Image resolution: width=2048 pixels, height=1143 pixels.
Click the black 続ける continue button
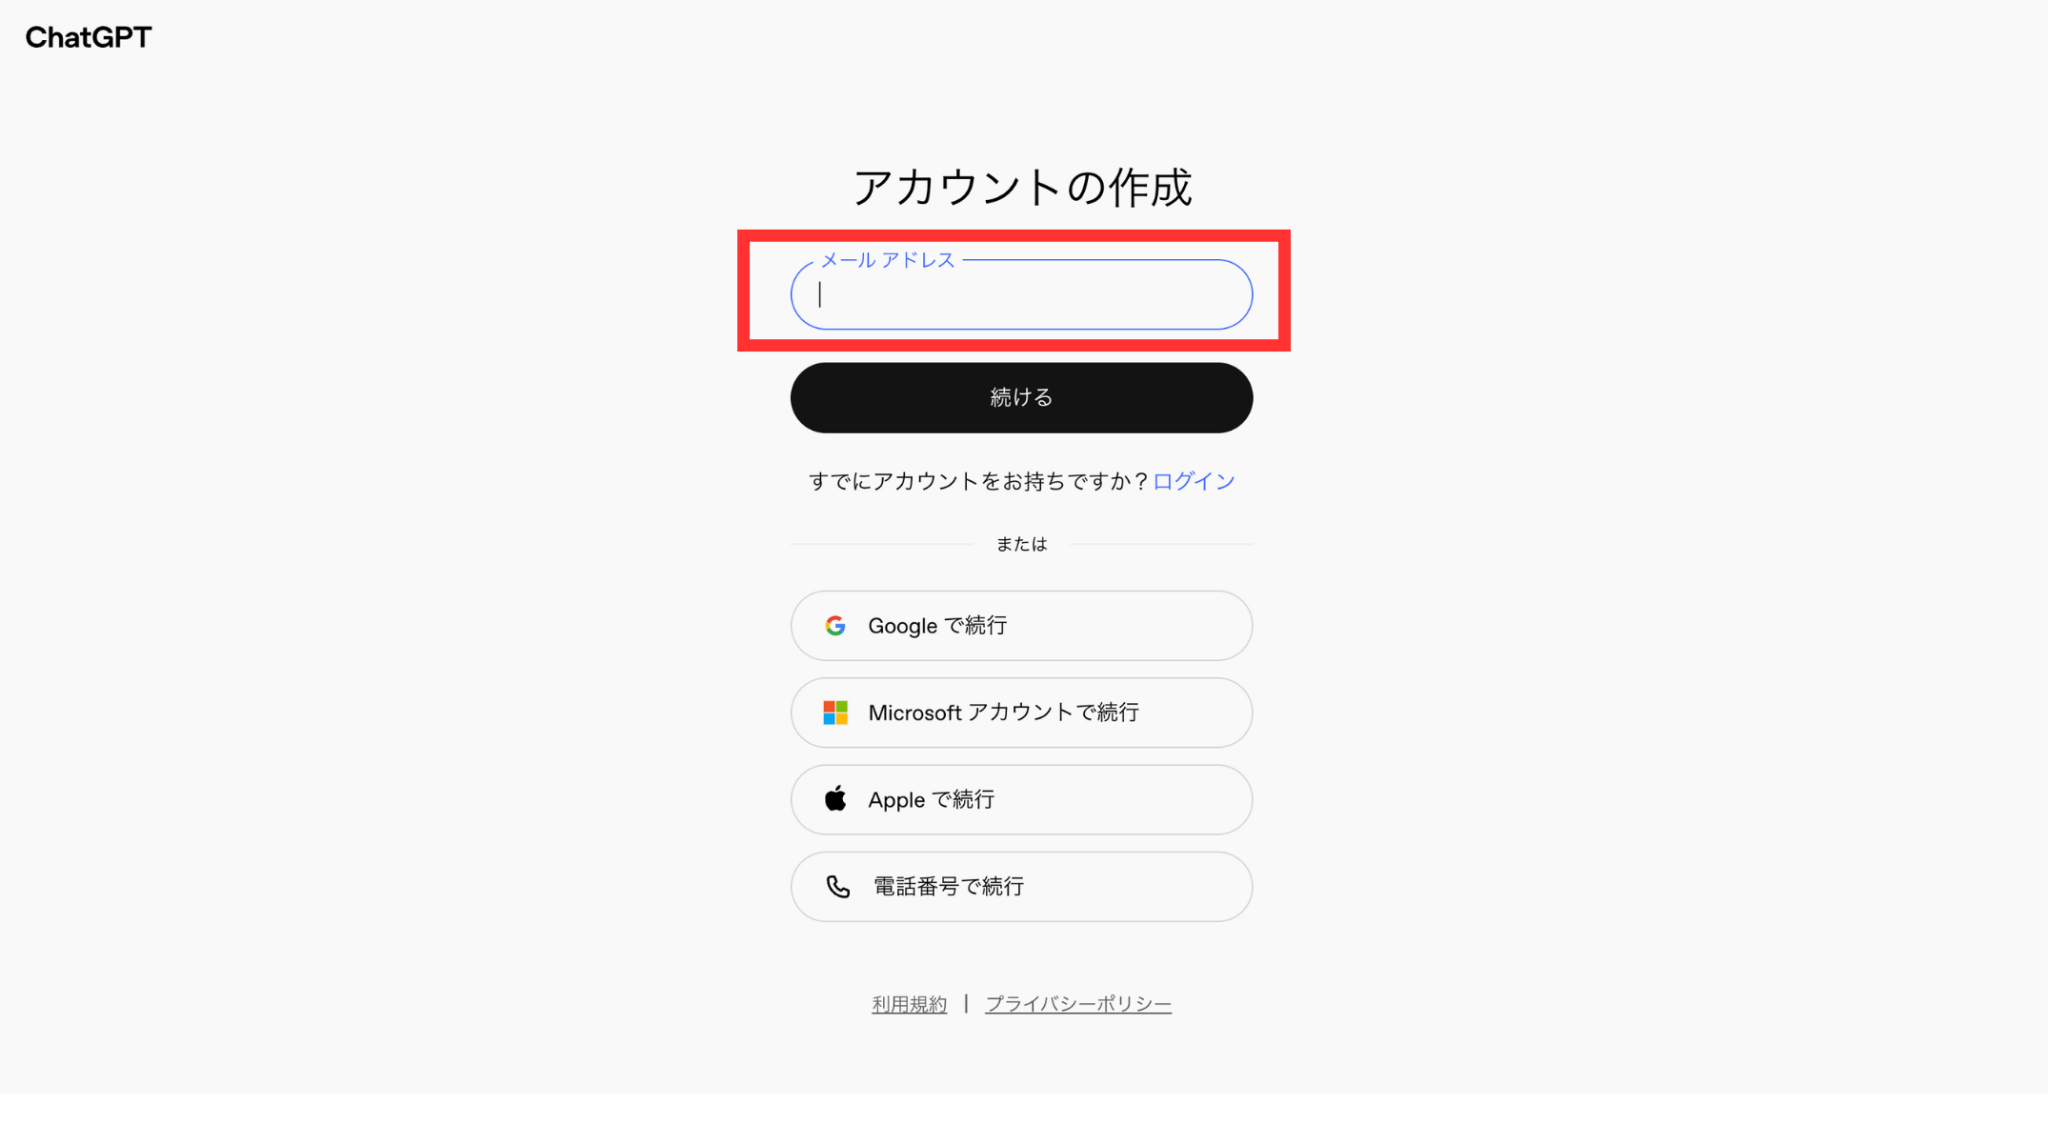point(1021,398)
